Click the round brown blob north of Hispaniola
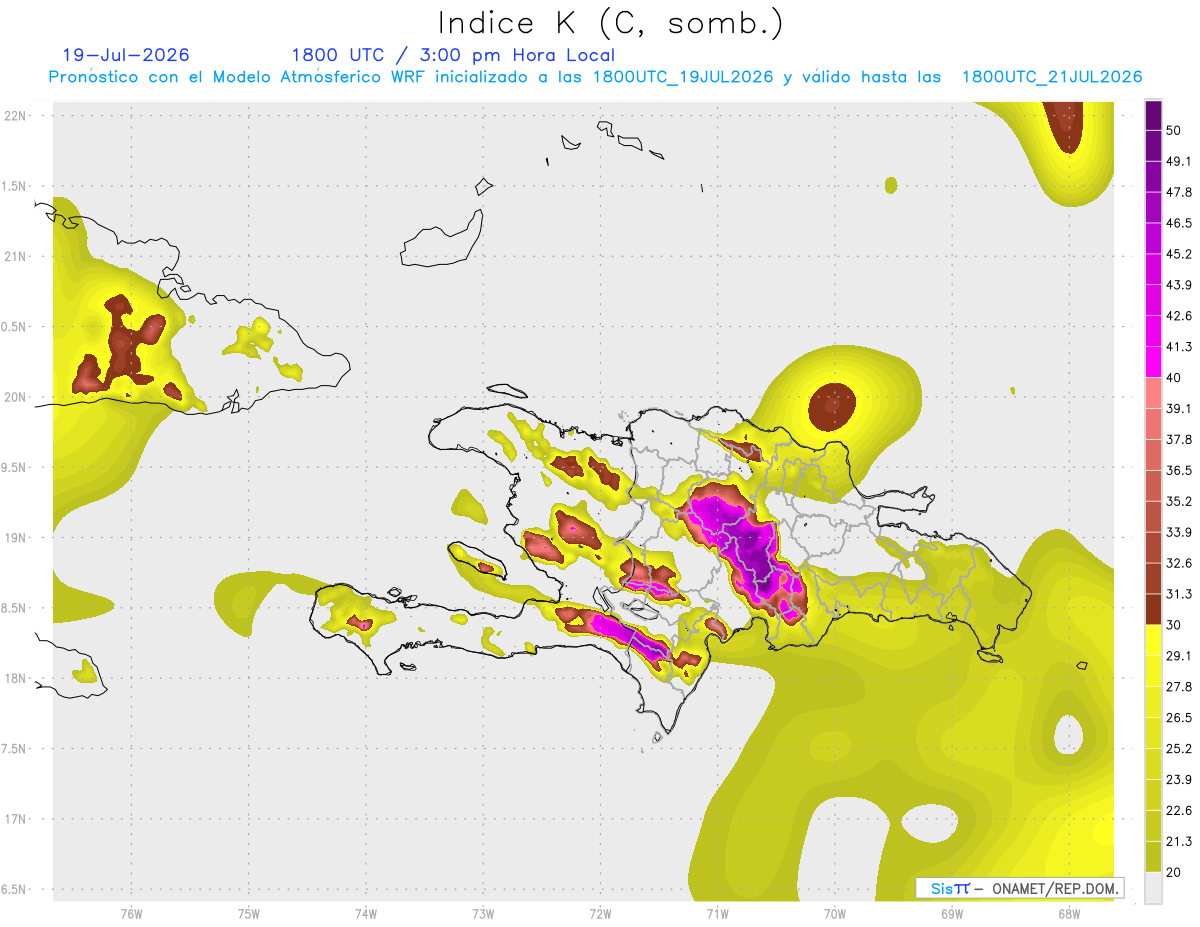This screenshot has width=1200, height=927. [831, 407]
